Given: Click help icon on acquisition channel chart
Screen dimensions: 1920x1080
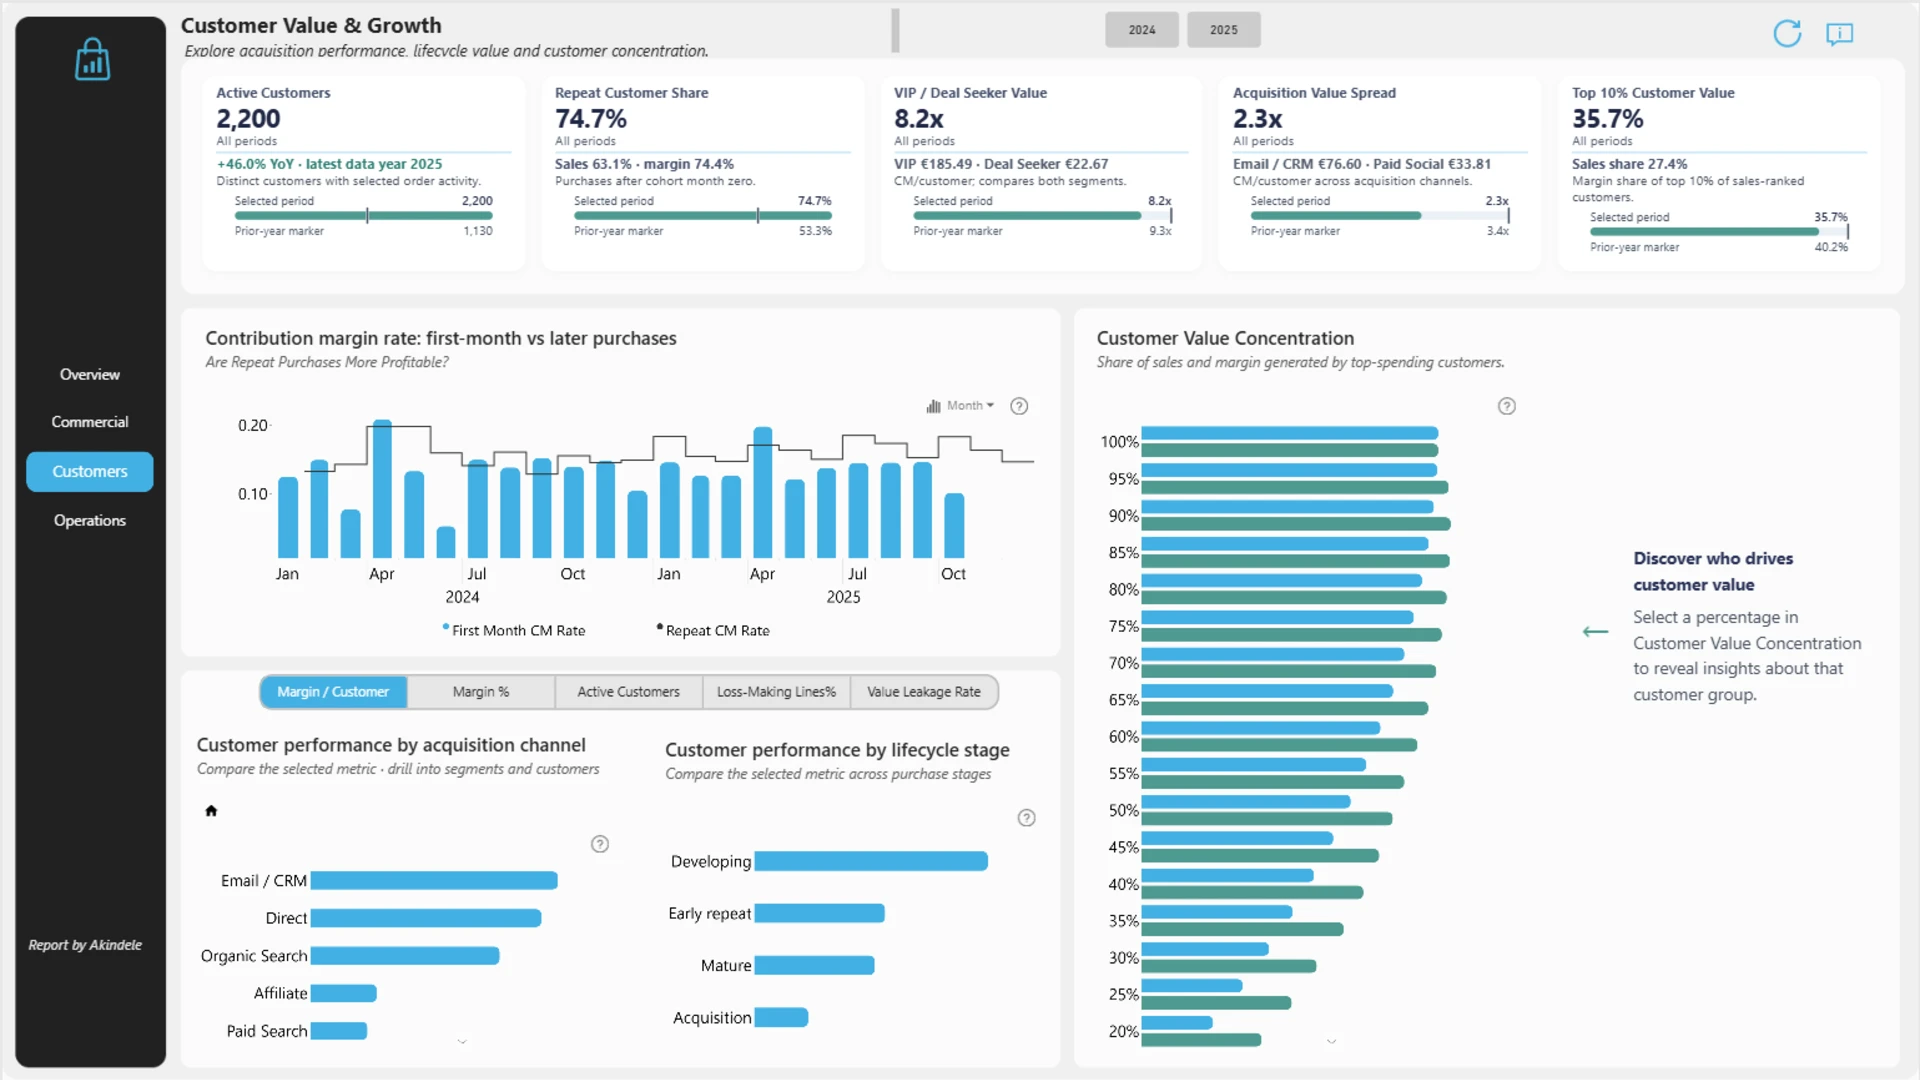Looking at the screenshot, I should tap(600, 844).
